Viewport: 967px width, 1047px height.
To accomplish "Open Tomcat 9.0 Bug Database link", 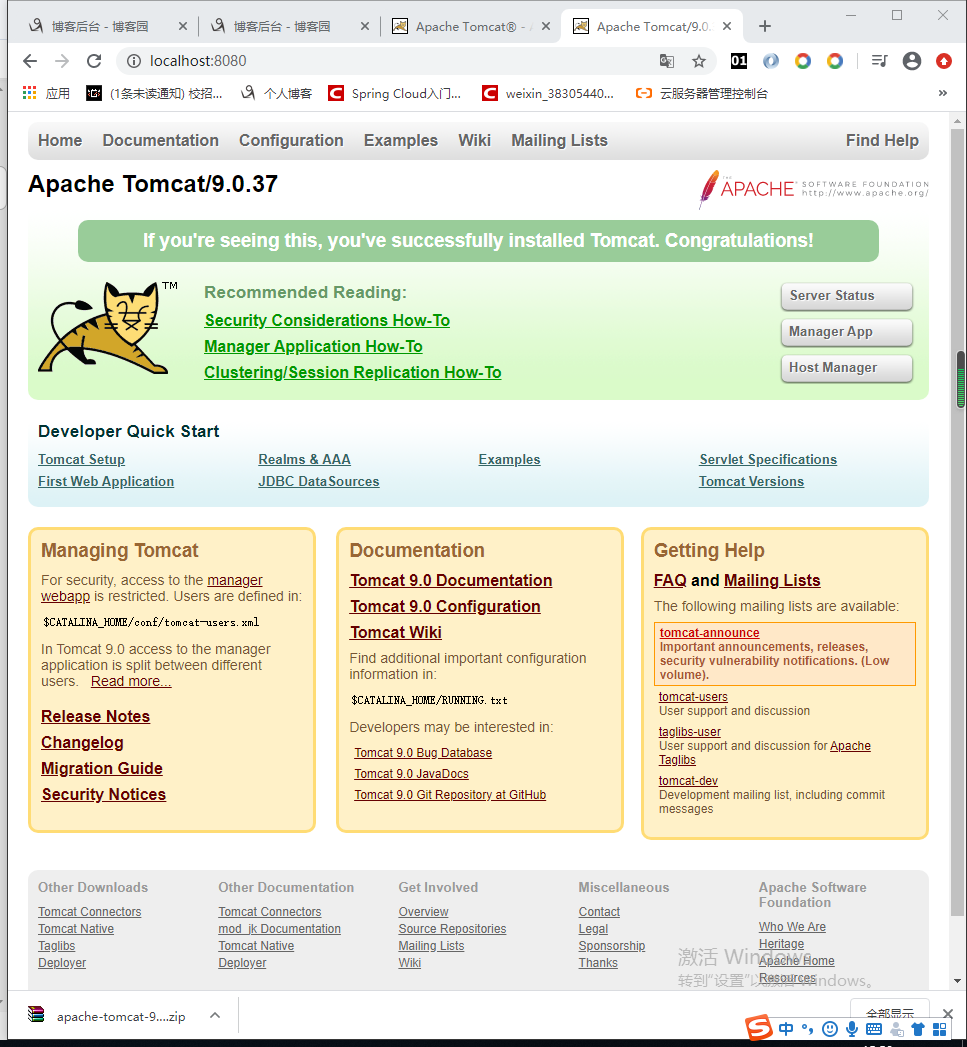I will click(423, 753).
